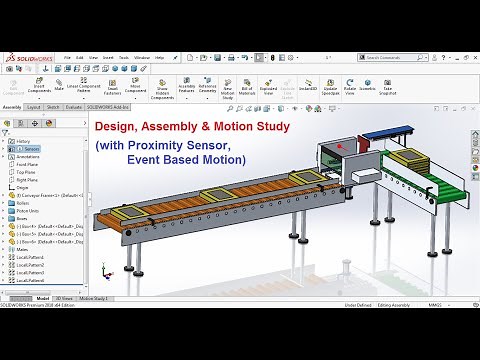Select LocalLPattern2 in the tree

(26, 265)
